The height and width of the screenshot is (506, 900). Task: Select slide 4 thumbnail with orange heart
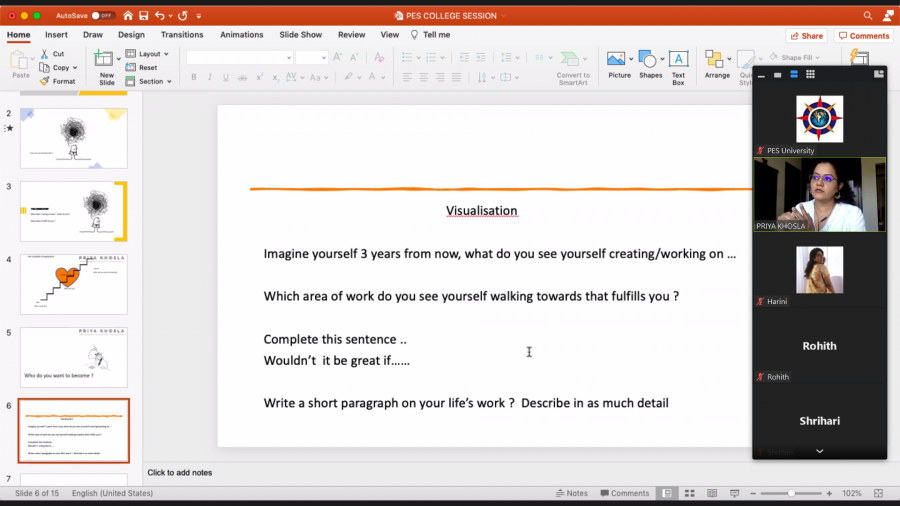[73, 284]
